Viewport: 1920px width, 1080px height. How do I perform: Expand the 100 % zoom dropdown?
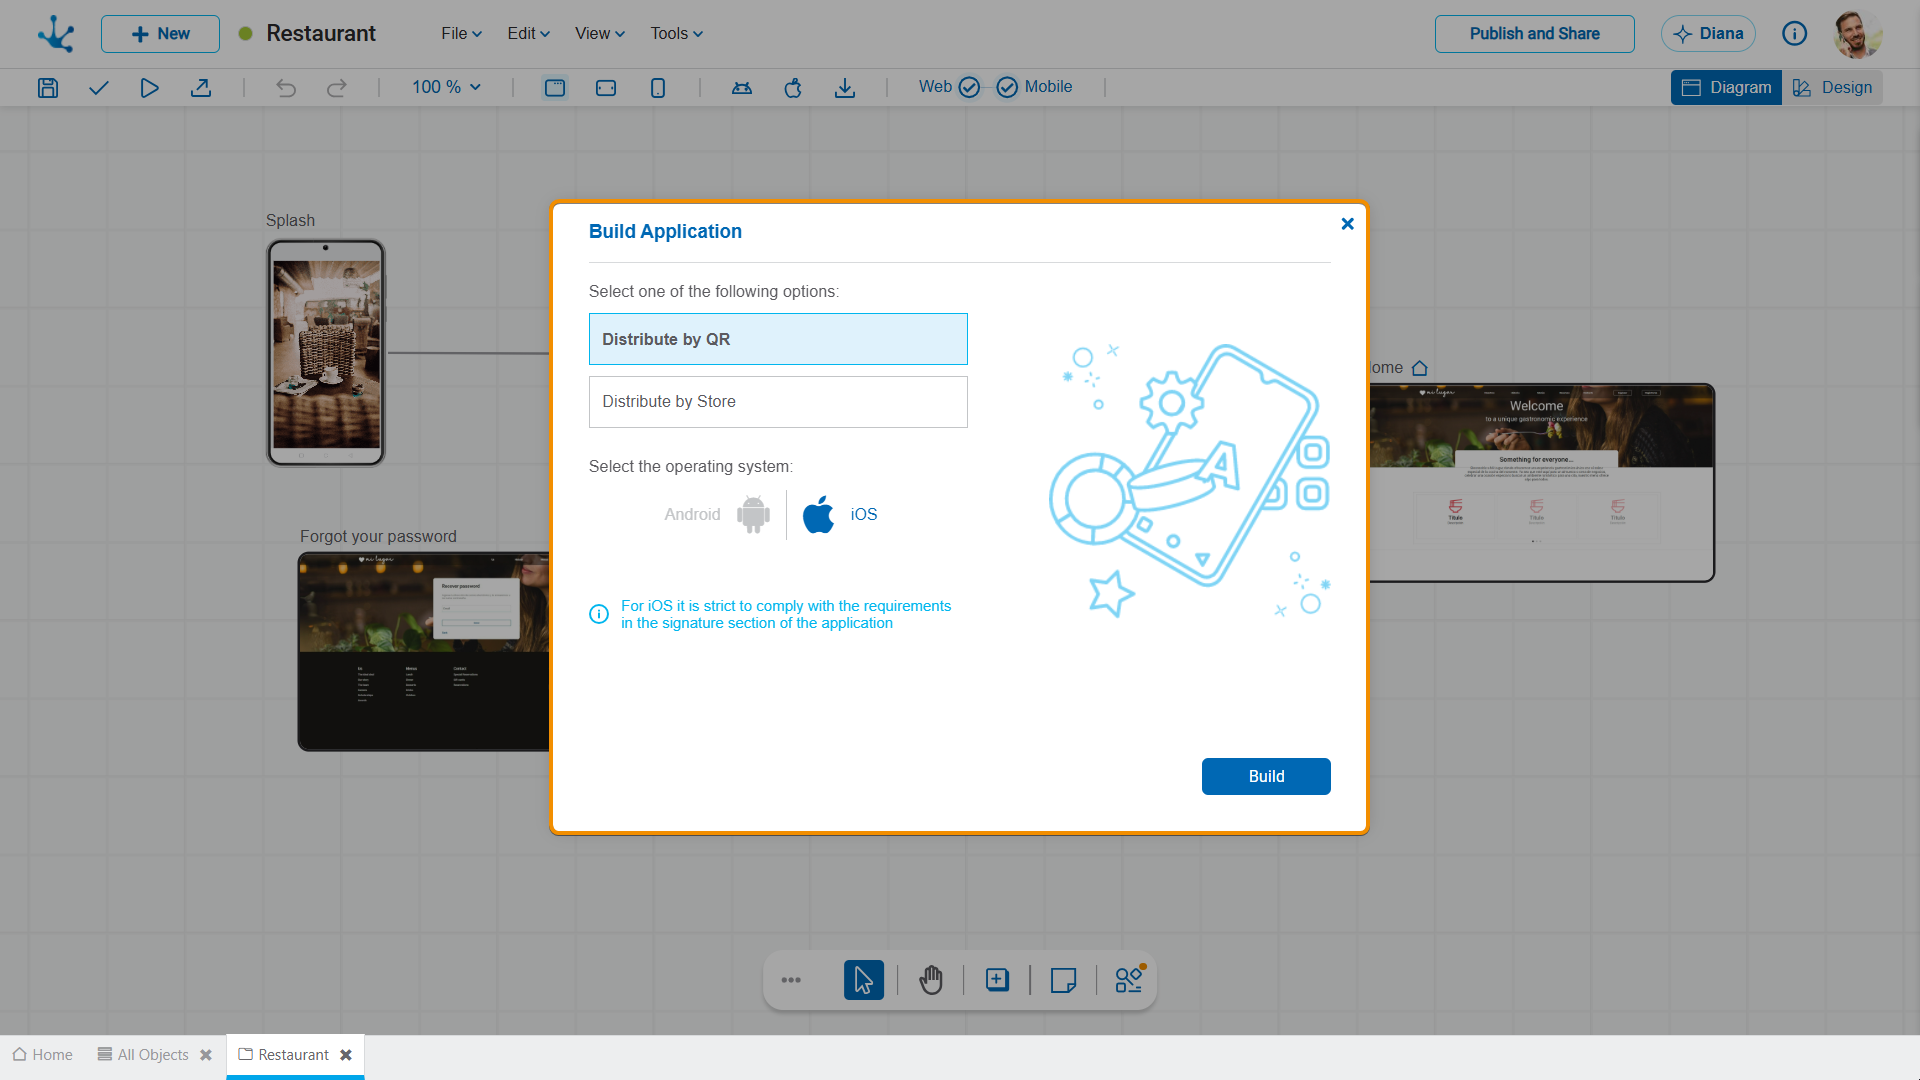click(446, 87)
